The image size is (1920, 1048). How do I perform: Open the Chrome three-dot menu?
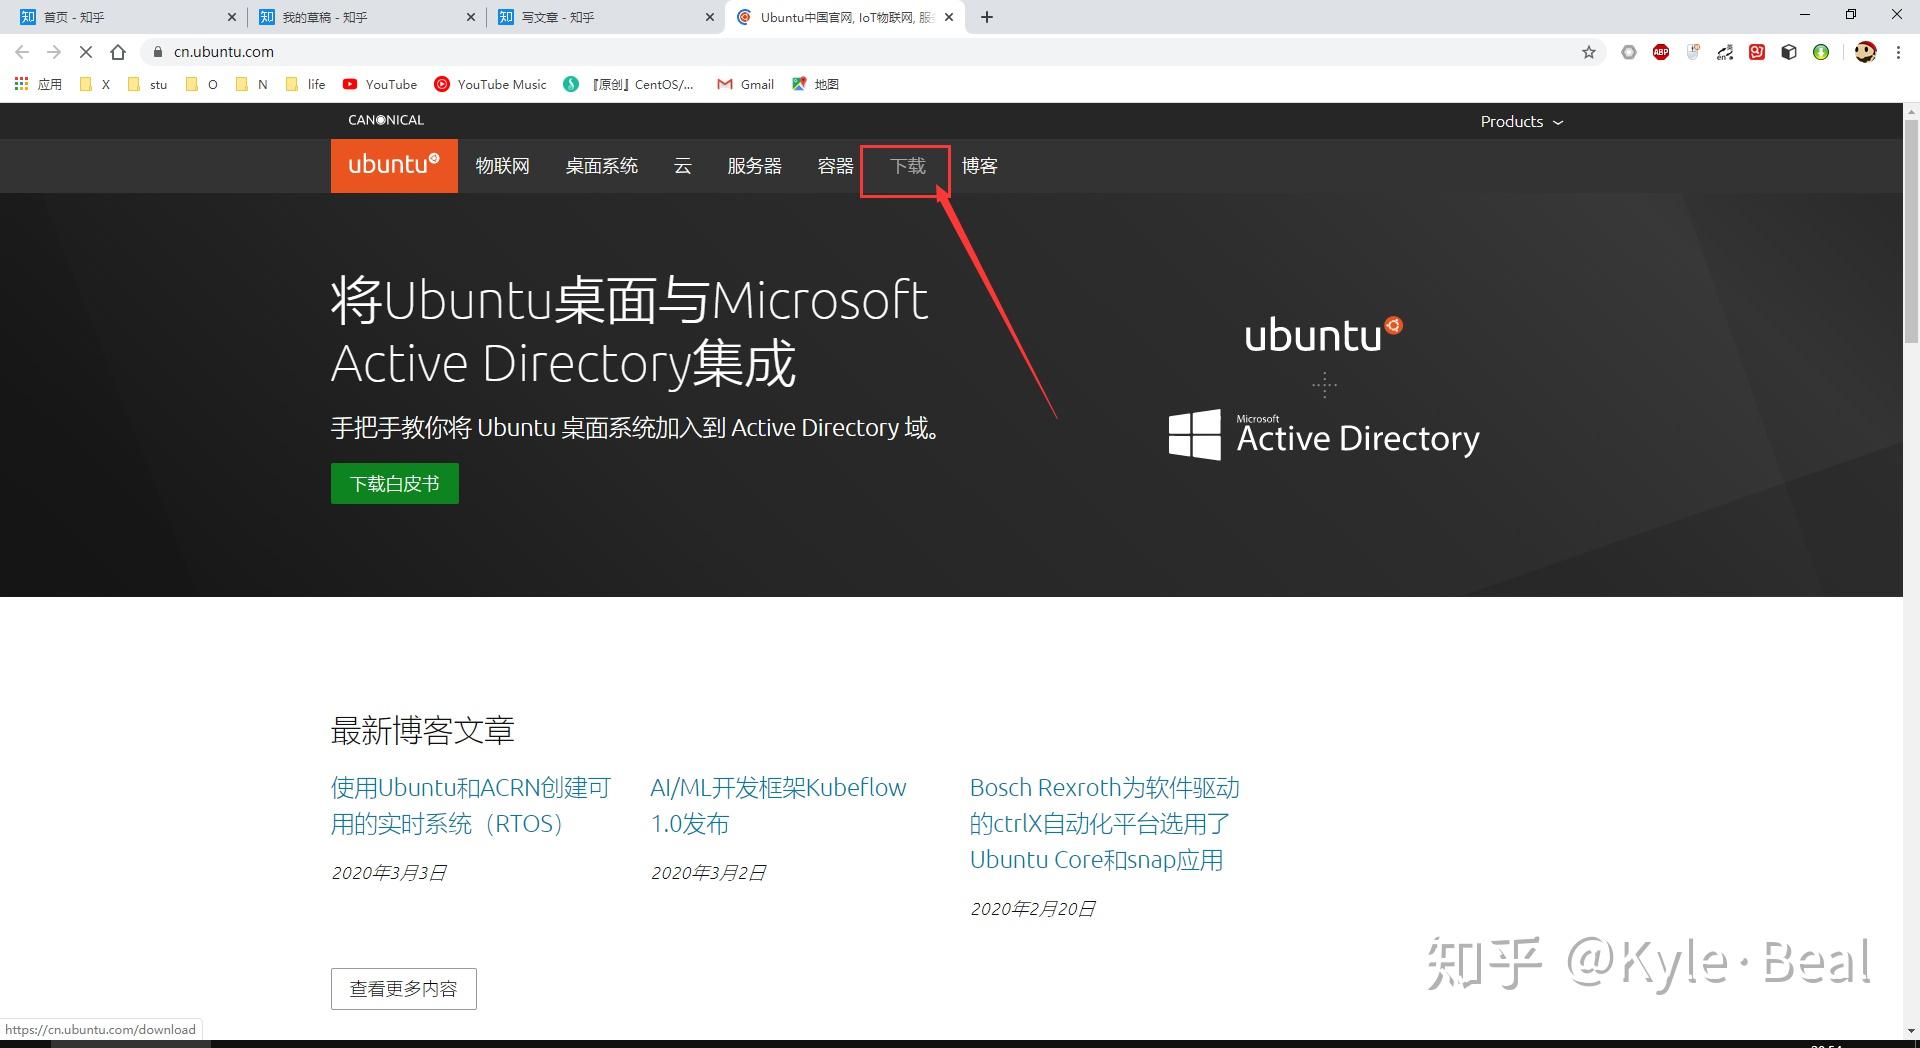point(1898,52)
